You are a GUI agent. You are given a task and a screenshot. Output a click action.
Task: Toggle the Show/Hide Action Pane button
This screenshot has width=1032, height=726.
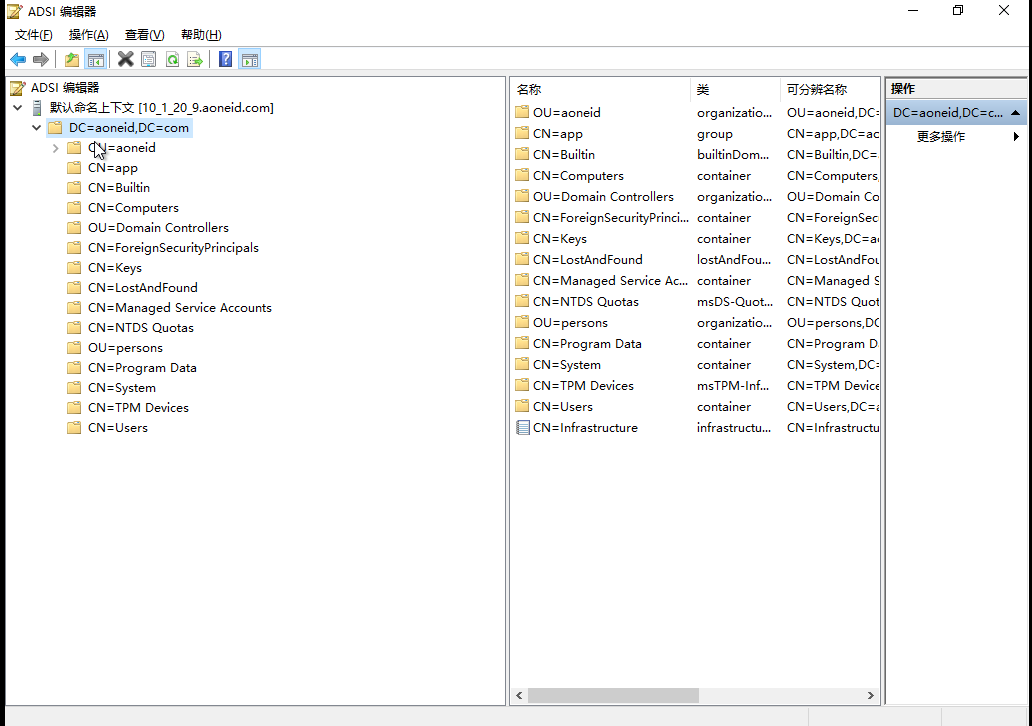(250, 59)
